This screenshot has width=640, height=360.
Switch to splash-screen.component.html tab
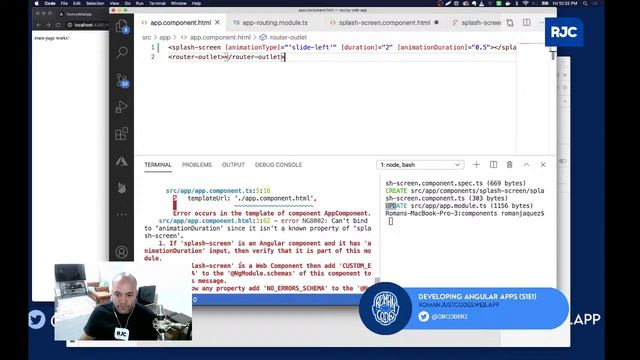[x=384, y=23]
